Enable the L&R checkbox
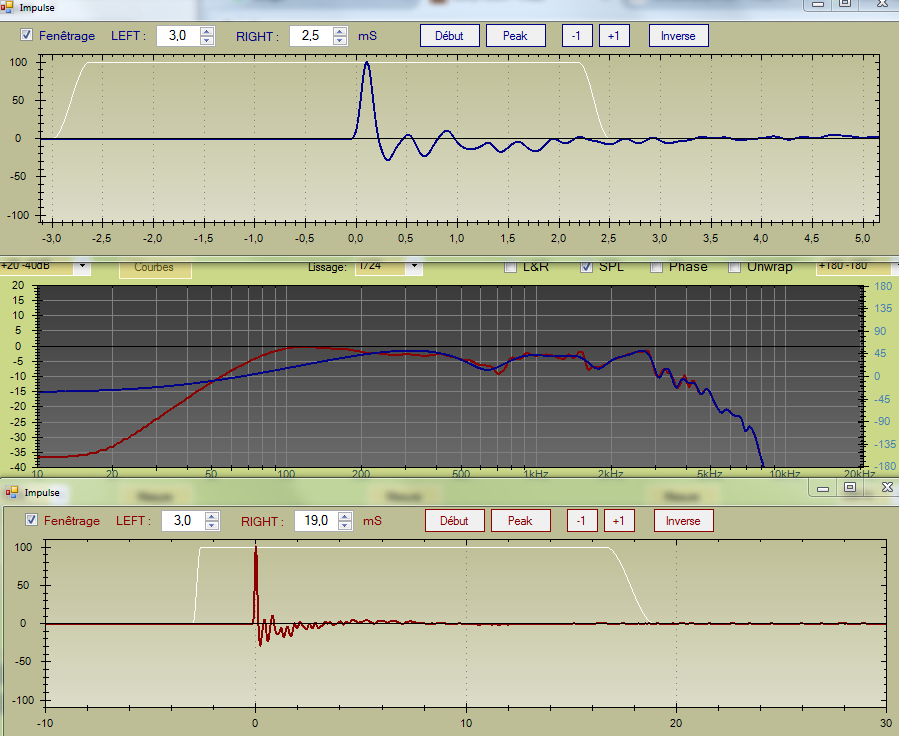899x736 pixels. coord(511,267)
